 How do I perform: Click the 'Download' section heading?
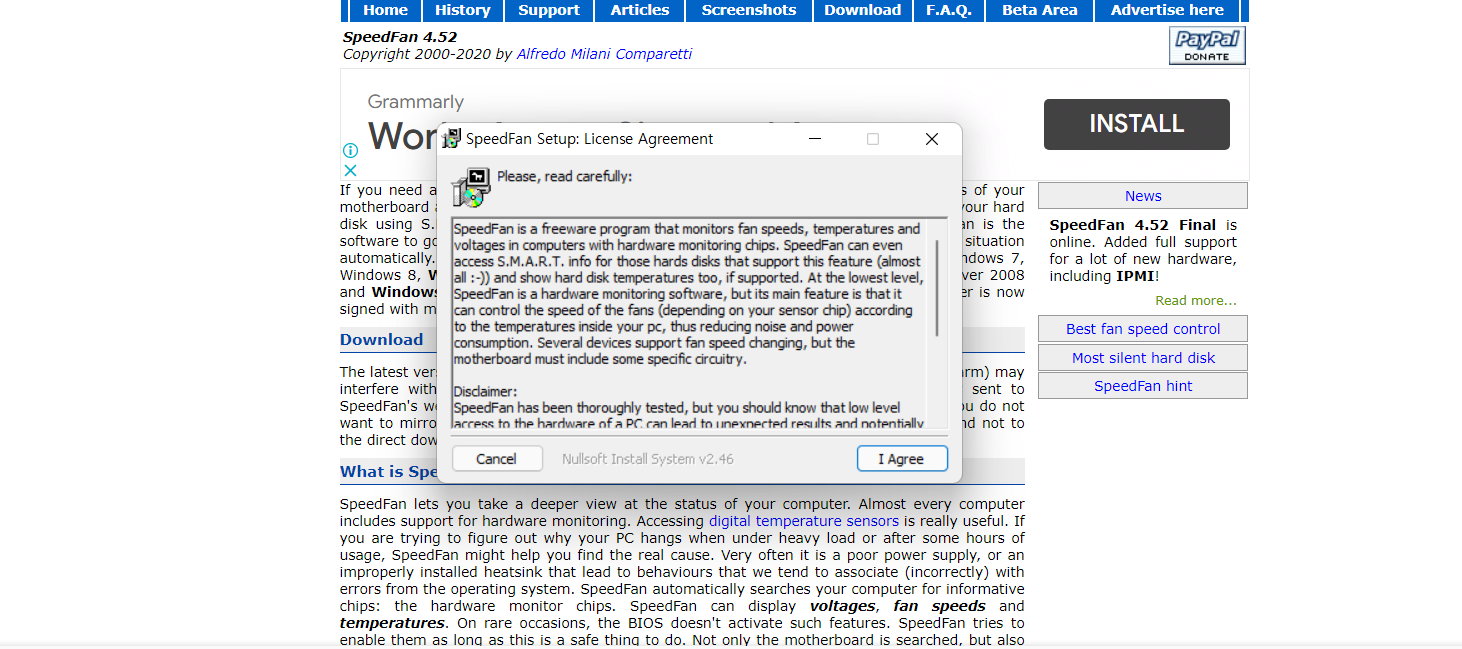[x=382, y=340]
